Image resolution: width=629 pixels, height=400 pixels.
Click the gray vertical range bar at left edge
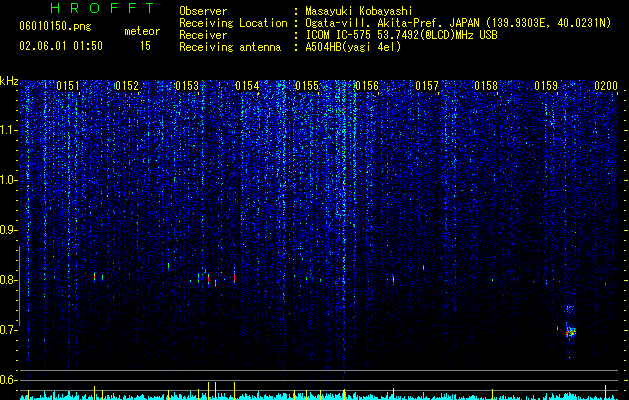[19, 286]
